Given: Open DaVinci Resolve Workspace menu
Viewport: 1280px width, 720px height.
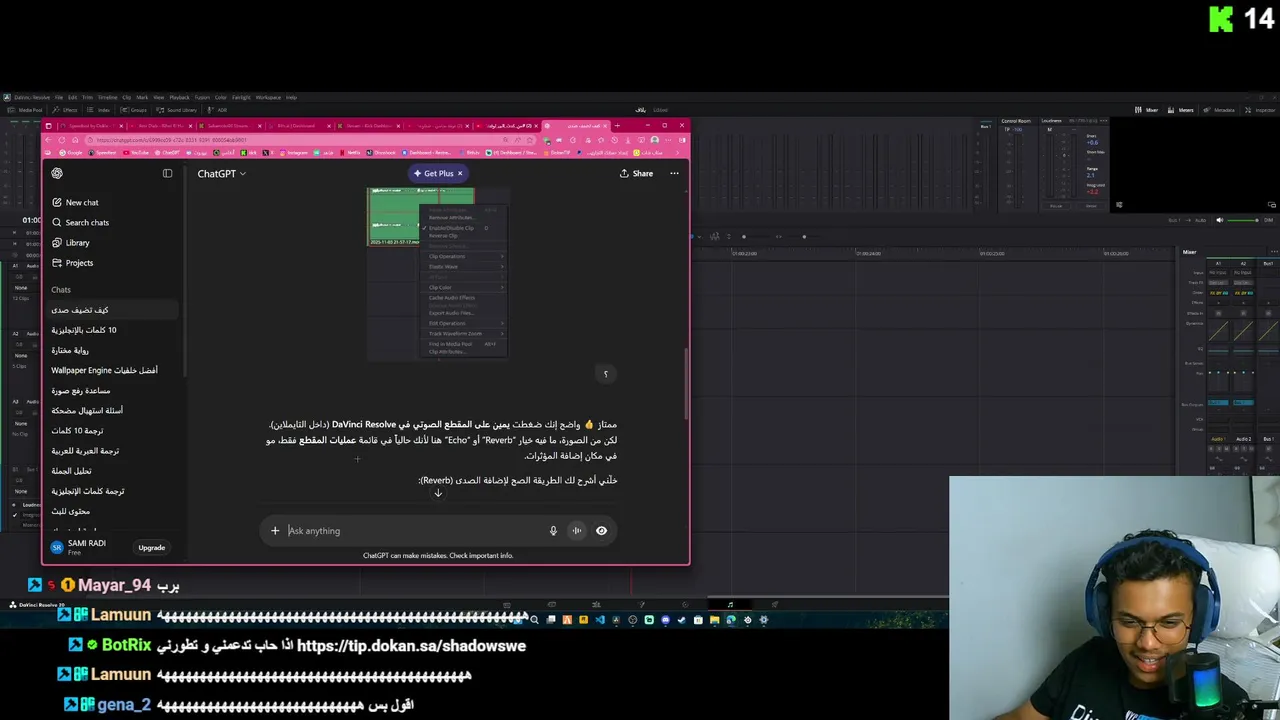Looking at the screenshot, I should (x=268, y=97).
